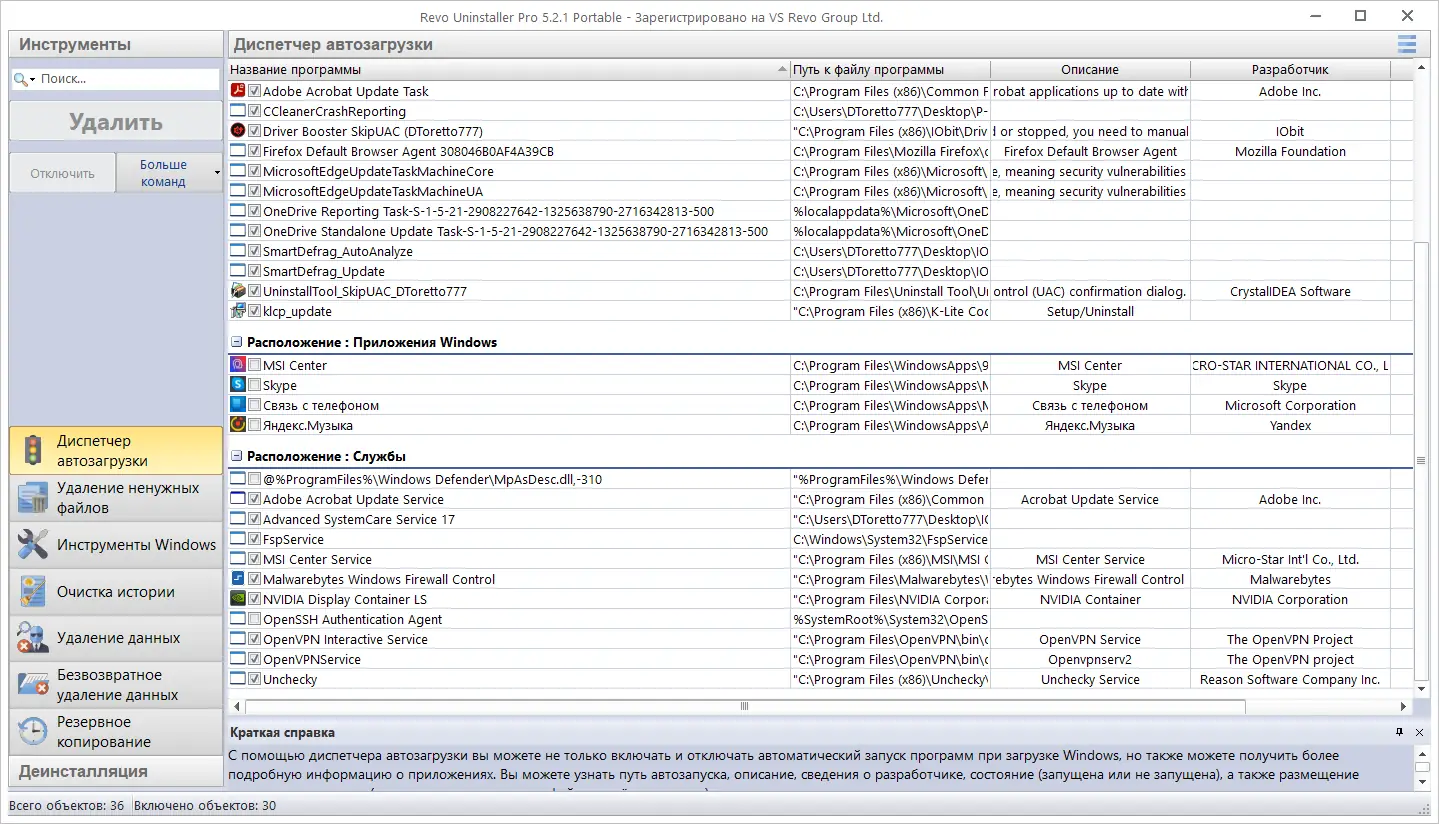Viewport: 1439px width, 824px height.
Task: Toggle the OneDrive Reporting Task checkbox
Action: click(254, 211)
